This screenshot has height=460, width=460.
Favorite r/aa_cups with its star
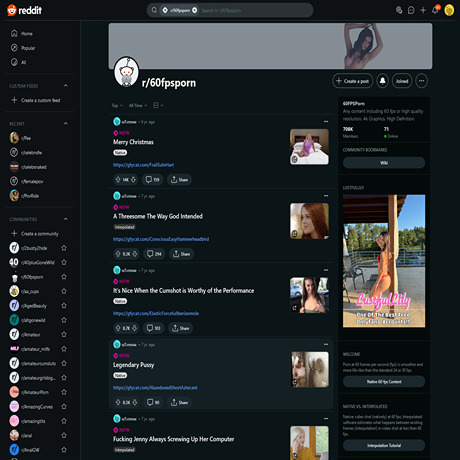pos(64,291)
